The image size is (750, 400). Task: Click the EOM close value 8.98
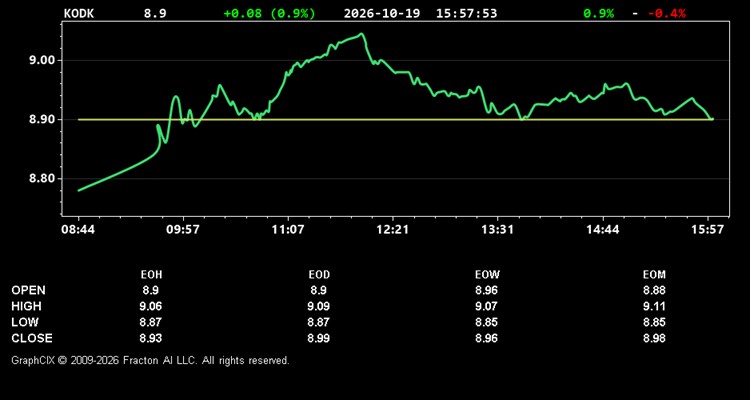pyautogui.click(x=654, y=338)
